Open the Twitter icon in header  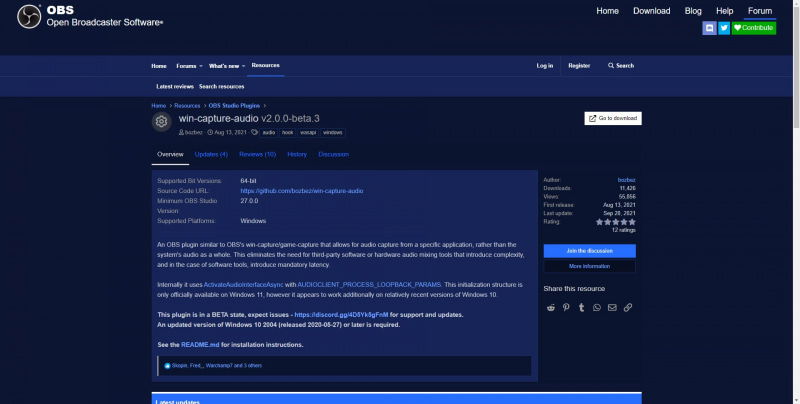724,28
